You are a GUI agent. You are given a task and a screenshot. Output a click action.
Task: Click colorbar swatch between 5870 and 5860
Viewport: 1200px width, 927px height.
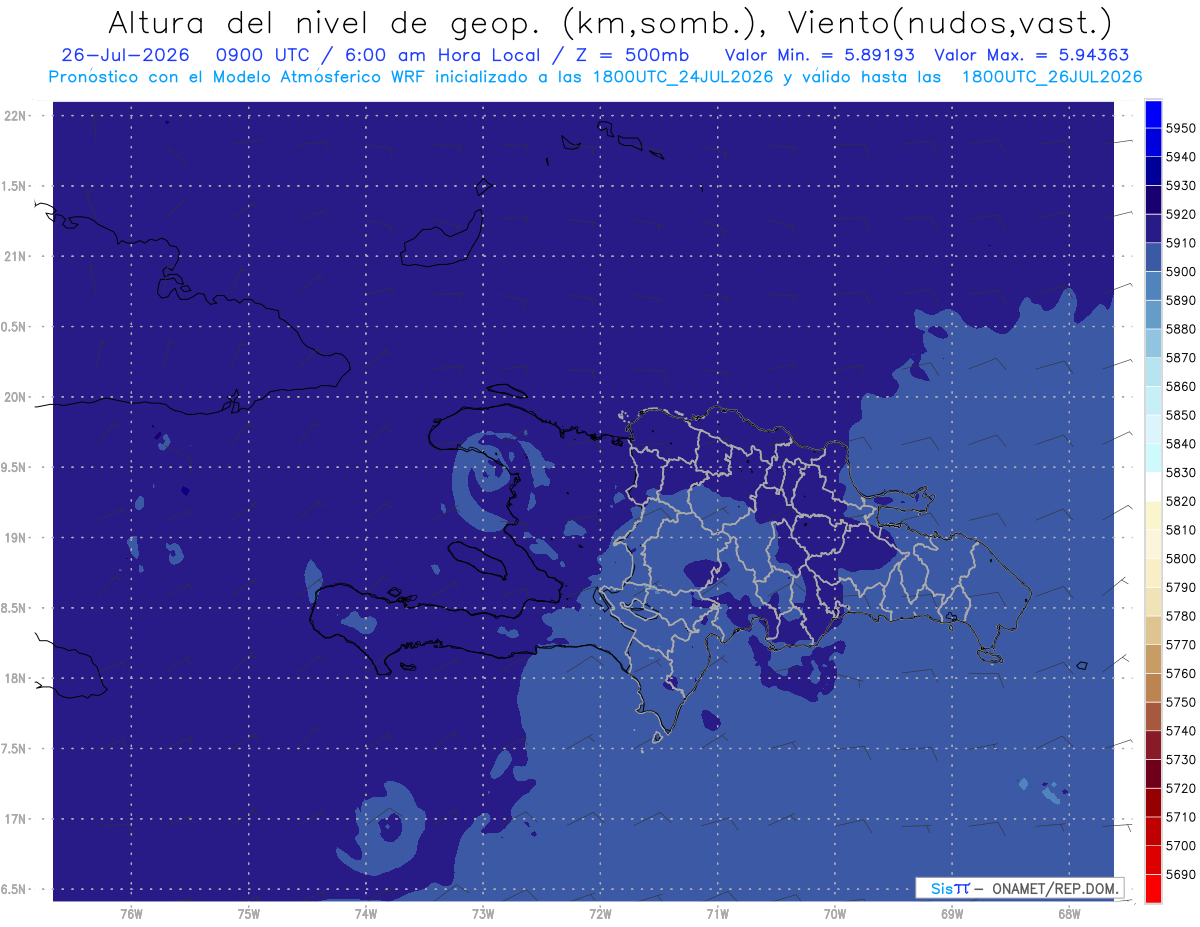point(1153,372)
